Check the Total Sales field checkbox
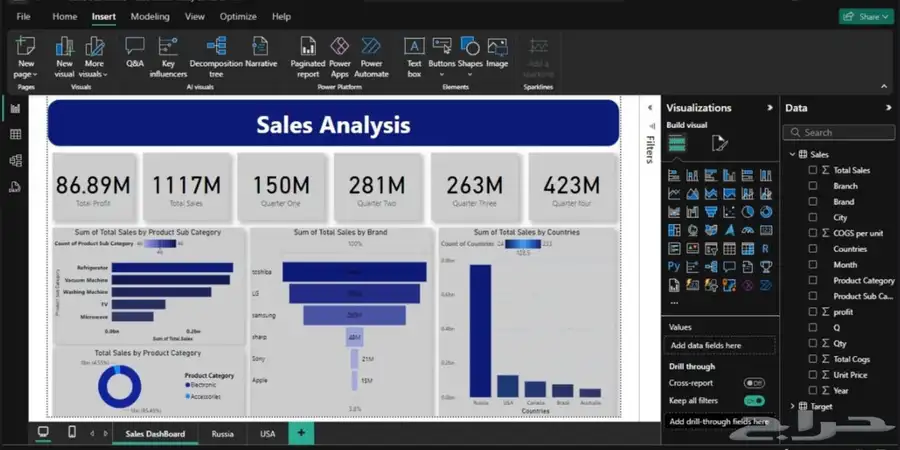Viewport: 900px width, 450px height. [813, 170]
